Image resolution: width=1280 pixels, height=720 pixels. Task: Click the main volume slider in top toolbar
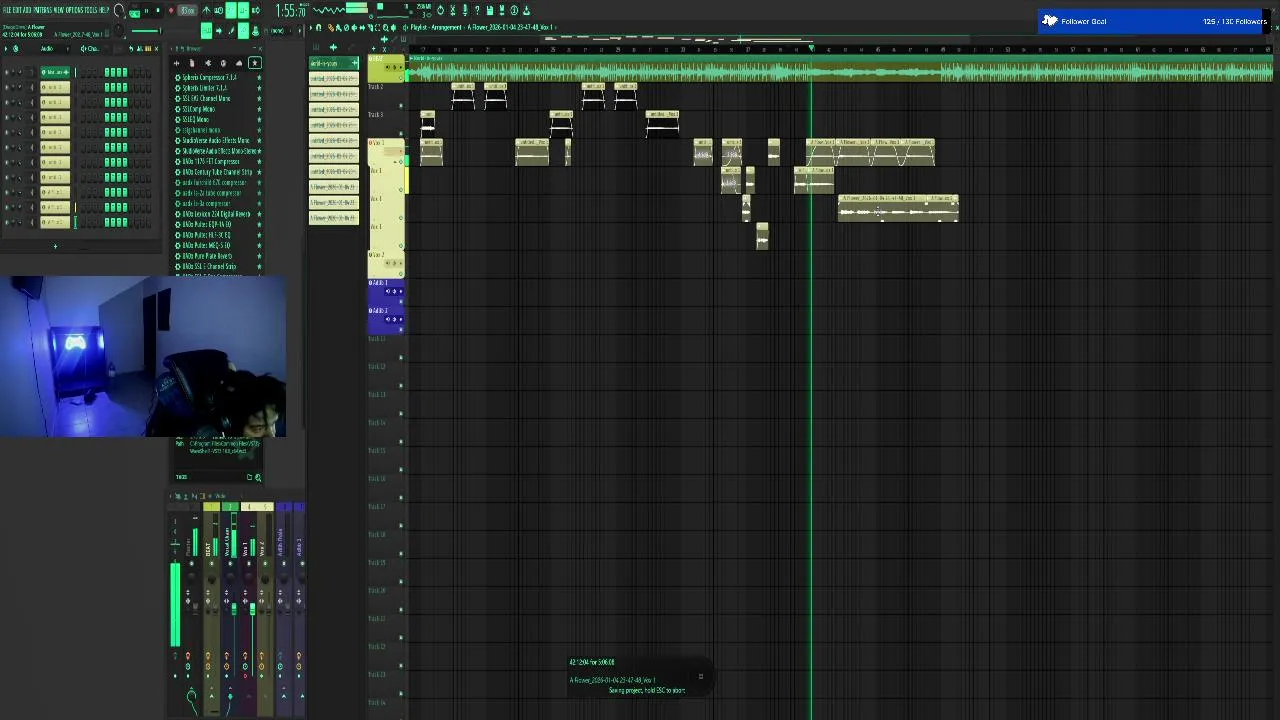146,31
